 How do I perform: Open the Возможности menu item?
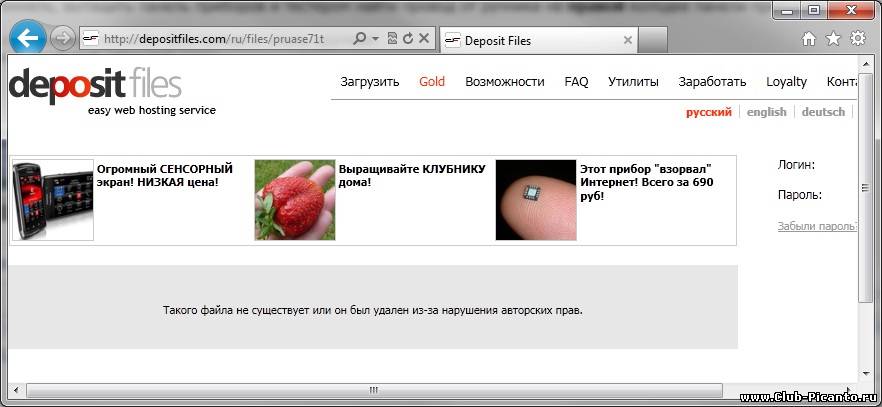coord(505,82)
